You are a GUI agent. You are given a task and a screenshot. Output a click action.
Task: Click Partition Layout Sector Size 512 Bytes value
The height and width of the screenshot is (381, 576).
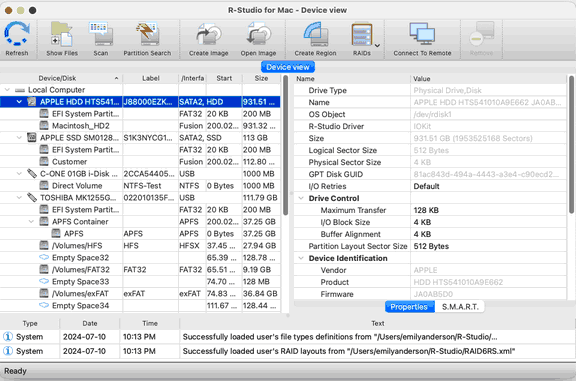tap(431, 246)
